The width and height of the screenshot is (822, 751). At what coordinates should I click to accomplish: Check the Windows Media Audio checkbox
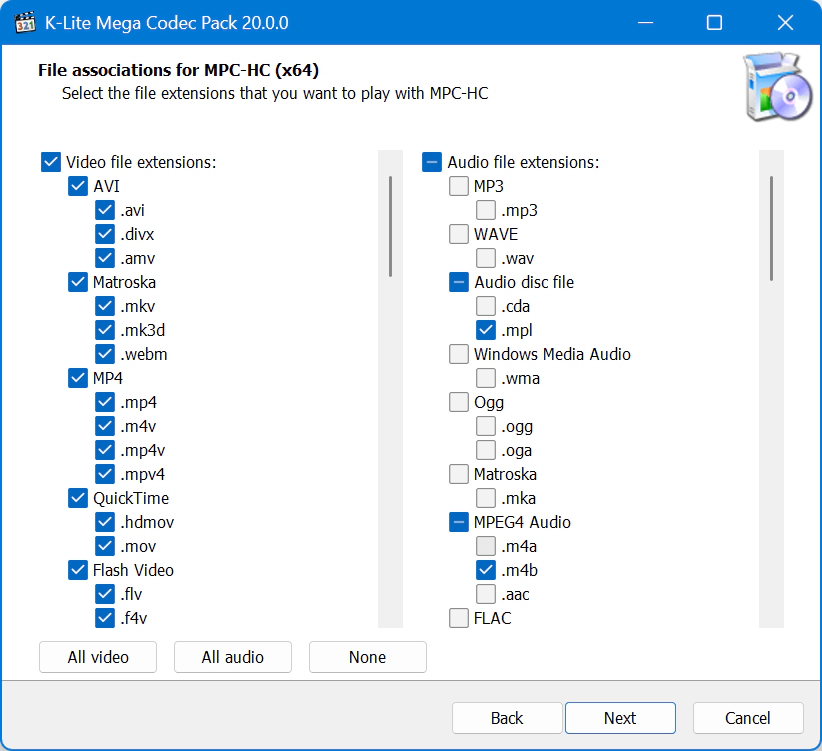pos(459,354)
